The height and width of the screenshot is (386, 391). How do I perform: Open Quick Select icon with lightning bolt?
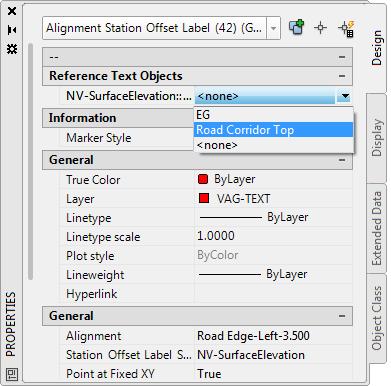click(346, 28)
